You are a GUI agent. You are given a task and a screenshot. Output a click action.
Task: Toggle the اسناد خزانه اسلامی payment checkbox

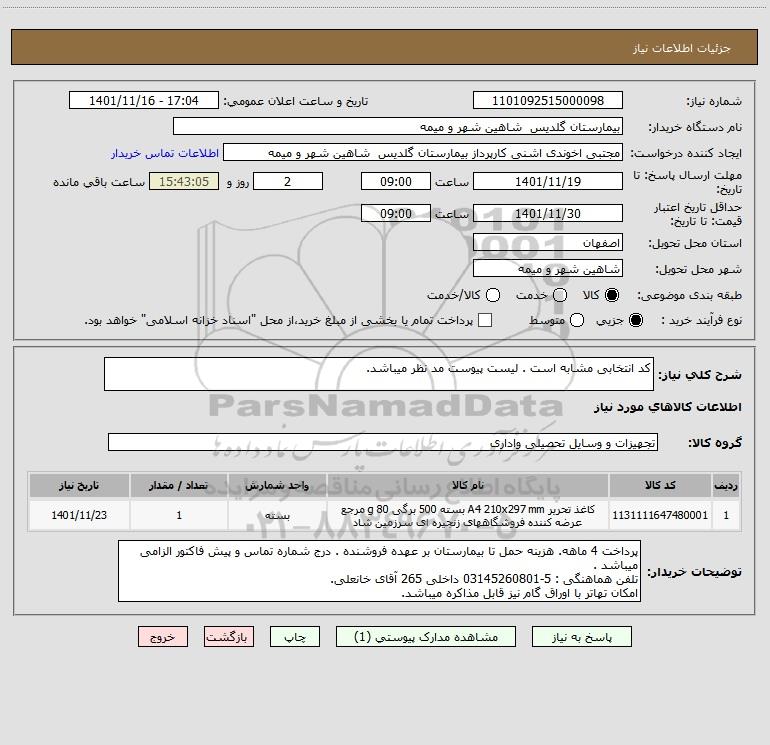pos(485,320)
